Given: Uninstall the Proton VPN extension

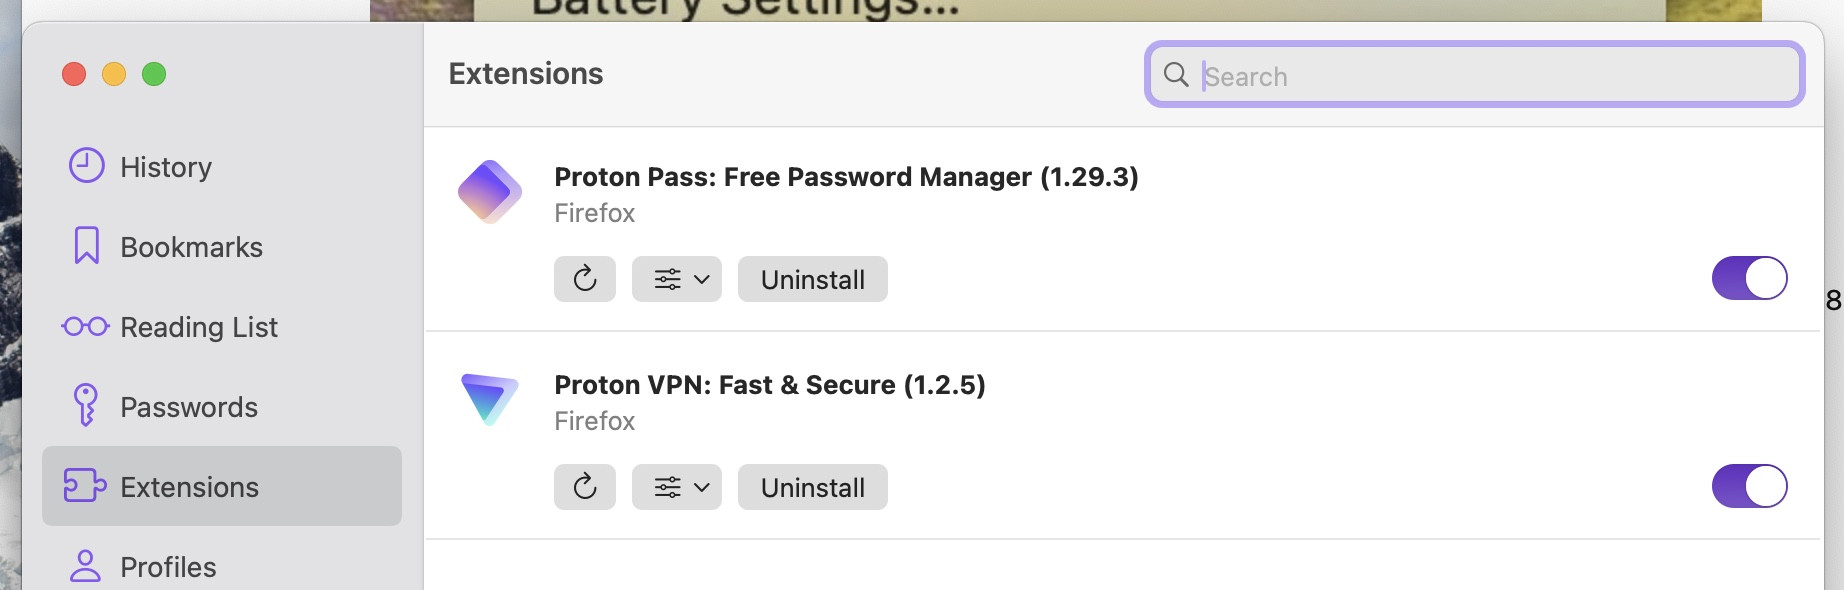Looking at the screenshot, I should pyautogui.click(x=812, y=487).
